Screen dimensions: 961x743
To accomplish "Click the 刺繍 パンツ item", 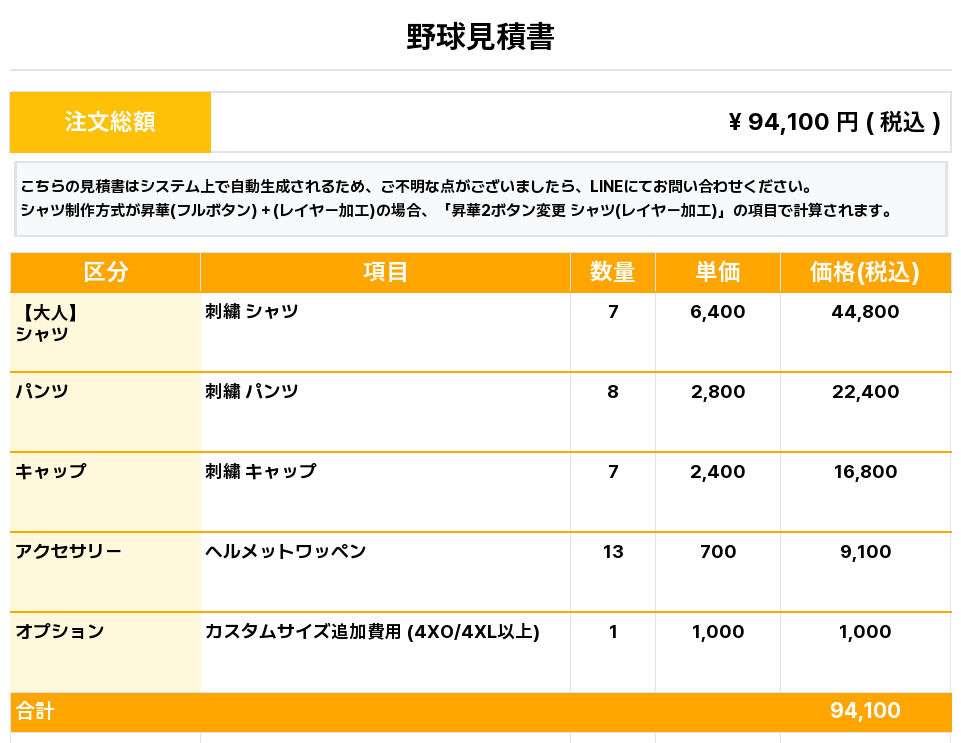I will (252, 391).
